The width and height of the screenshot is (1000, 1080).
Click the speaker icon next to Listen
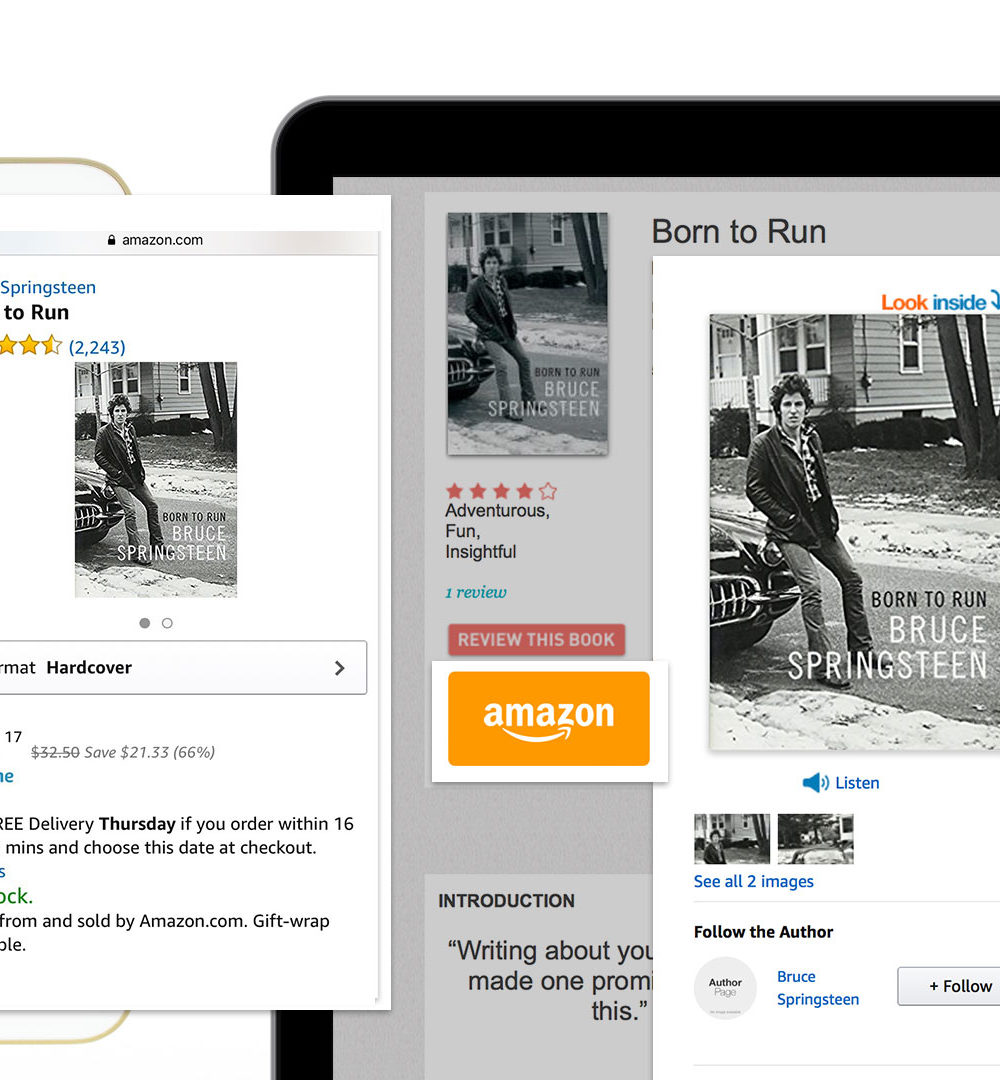pyautogui.click(x=815, y=782)
